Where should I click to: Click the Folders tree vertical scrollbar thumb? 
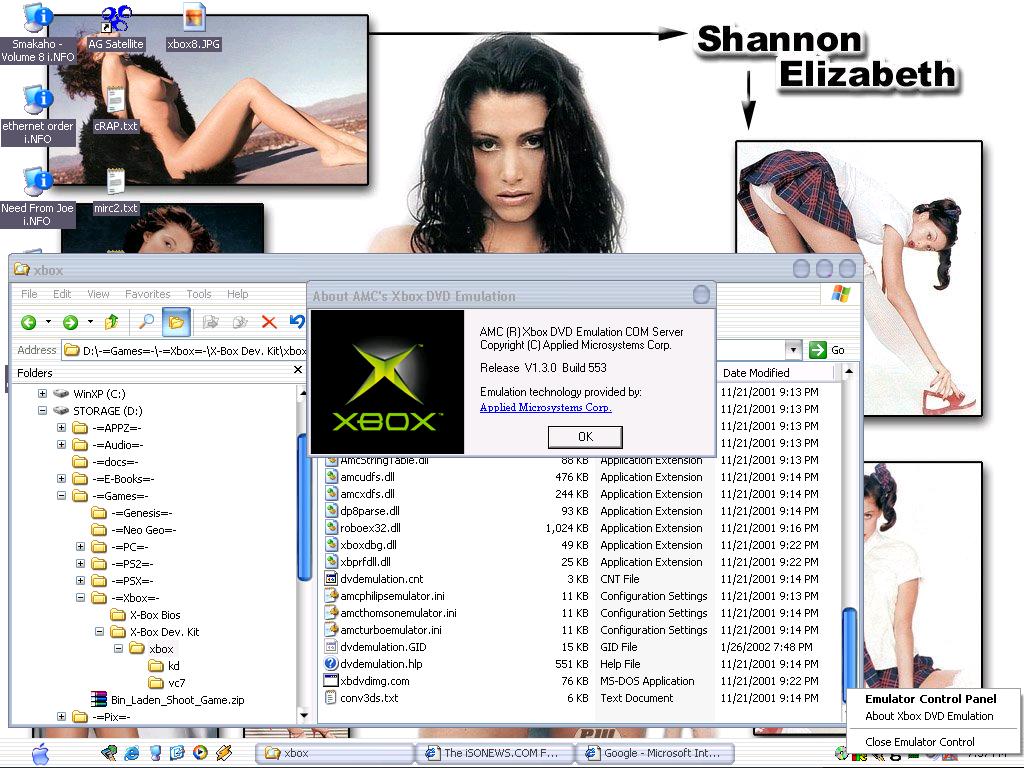[304, 507]
